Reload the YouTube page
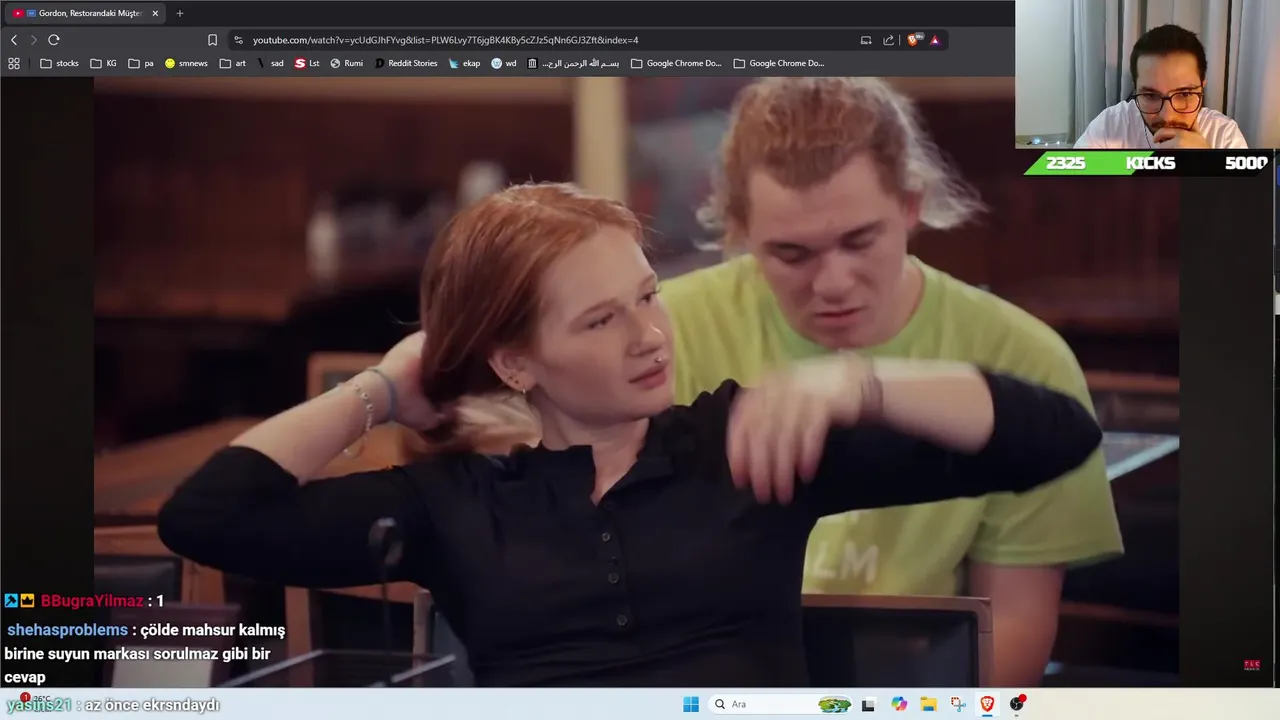The width and height of the screenshot is (1280, 720). click(x=54, y=40)
